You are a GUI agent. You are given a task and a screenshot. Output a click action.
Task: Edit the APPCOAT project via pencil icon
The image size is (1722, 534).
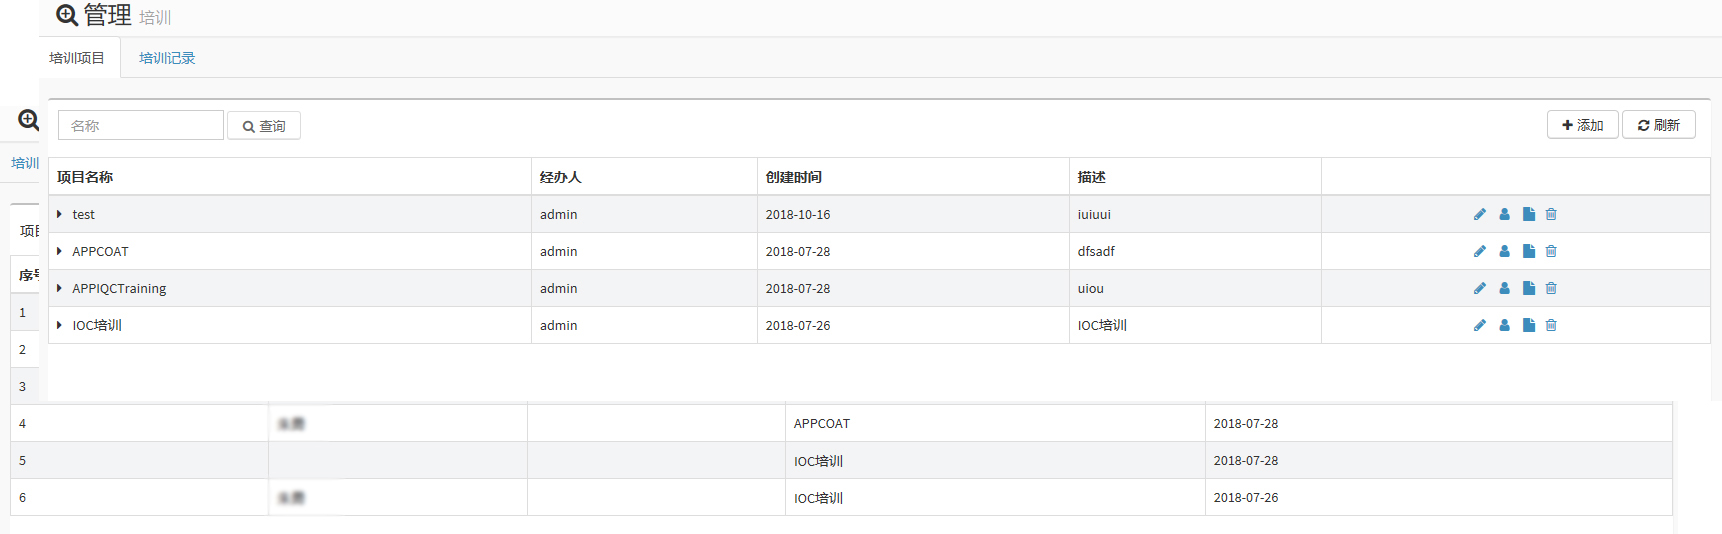(x=1479, y=251)
